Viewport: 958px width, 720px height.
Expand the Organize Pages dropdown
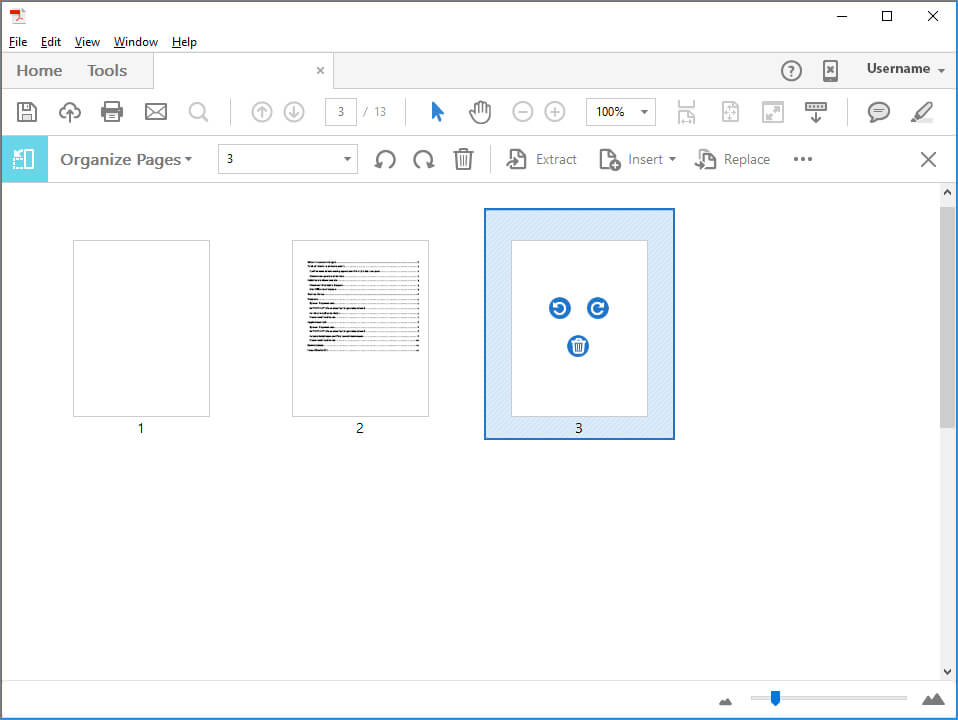click(126, 159)
